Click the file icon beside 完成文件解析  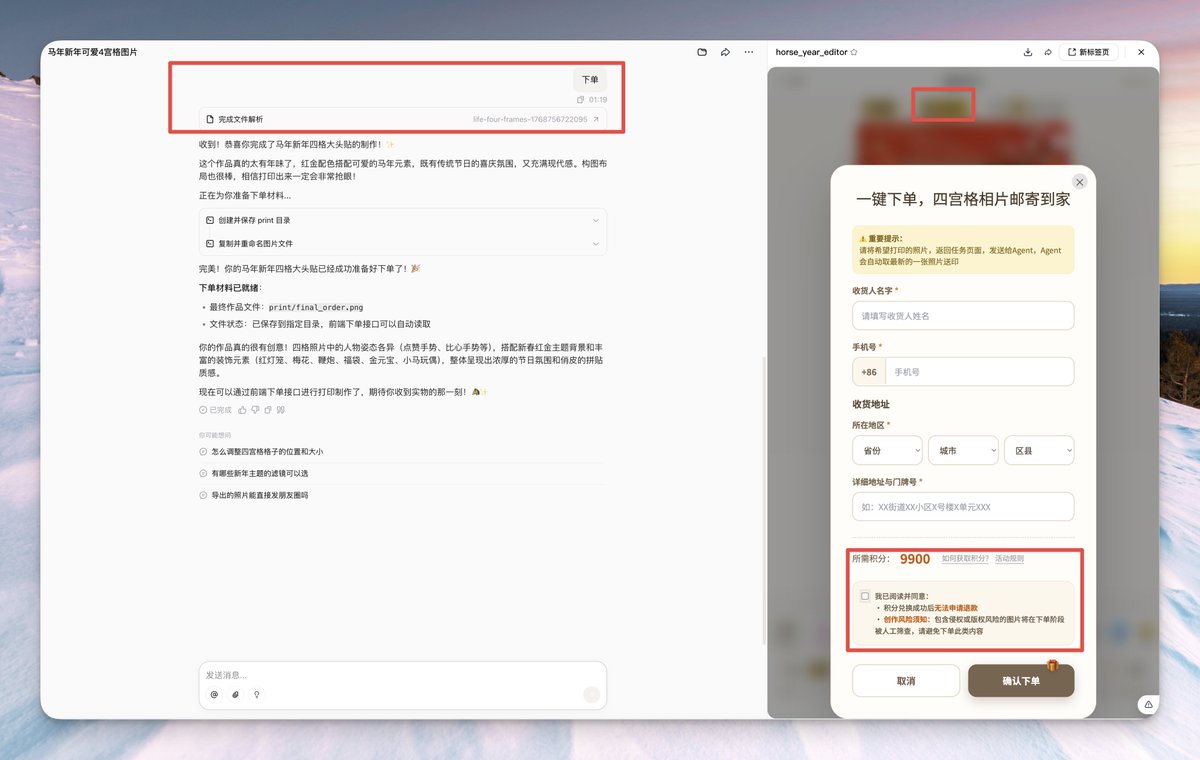click(210, 120)
